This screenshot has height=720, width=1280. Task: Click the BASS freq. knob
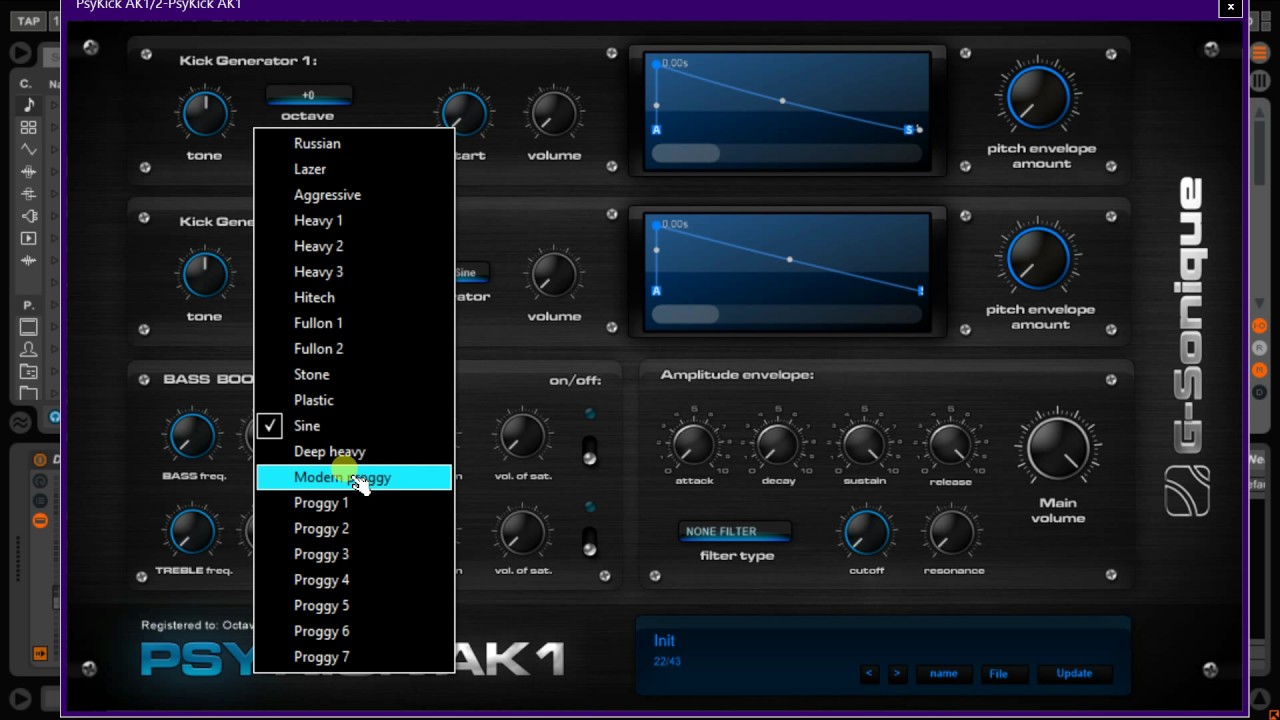(x=192, y=436)
